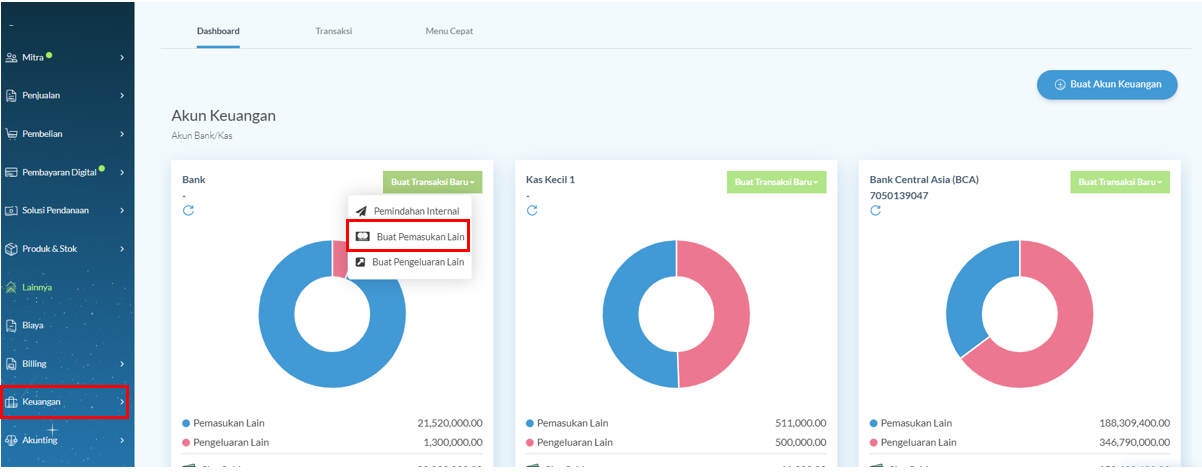Expand the Pembelian submenu arrow

point(122,134)
